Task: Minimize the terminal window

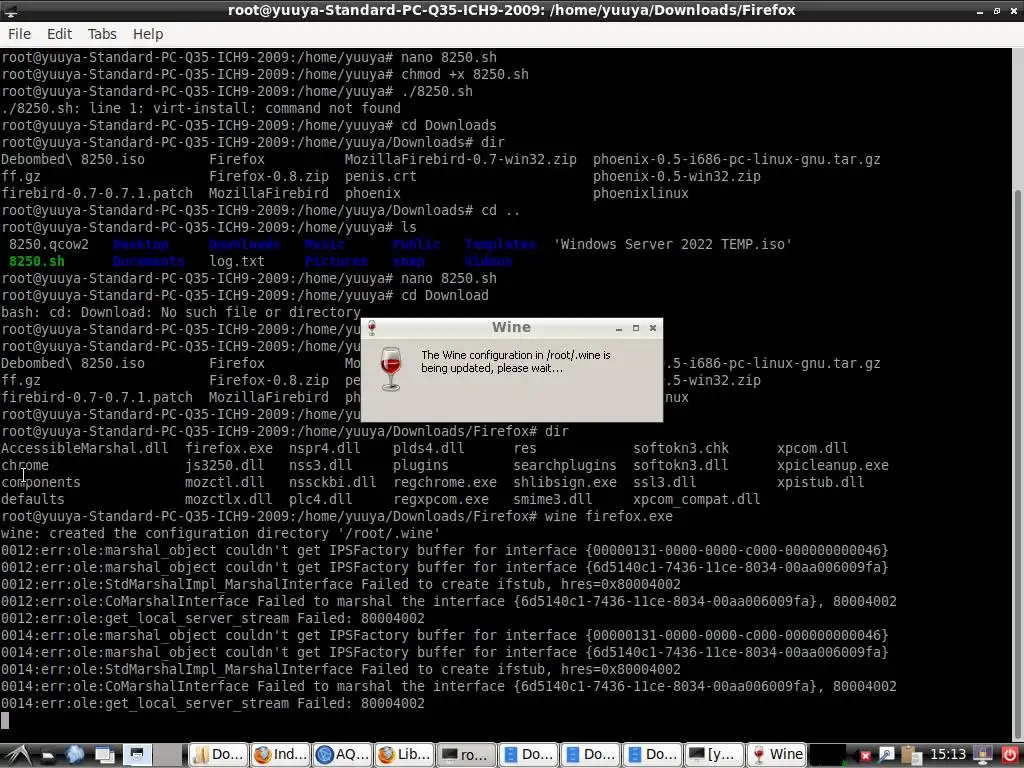Action: (x=980, y=11)
